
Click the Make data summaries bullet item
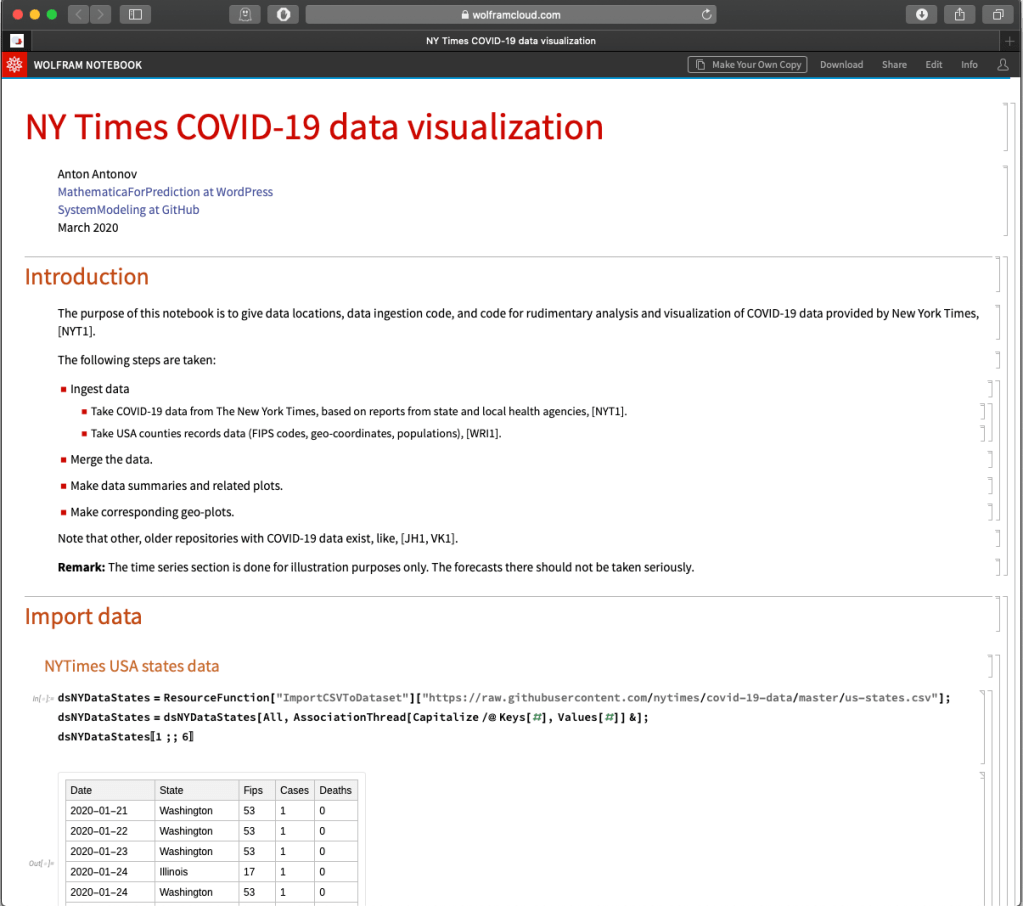(176, 485)
